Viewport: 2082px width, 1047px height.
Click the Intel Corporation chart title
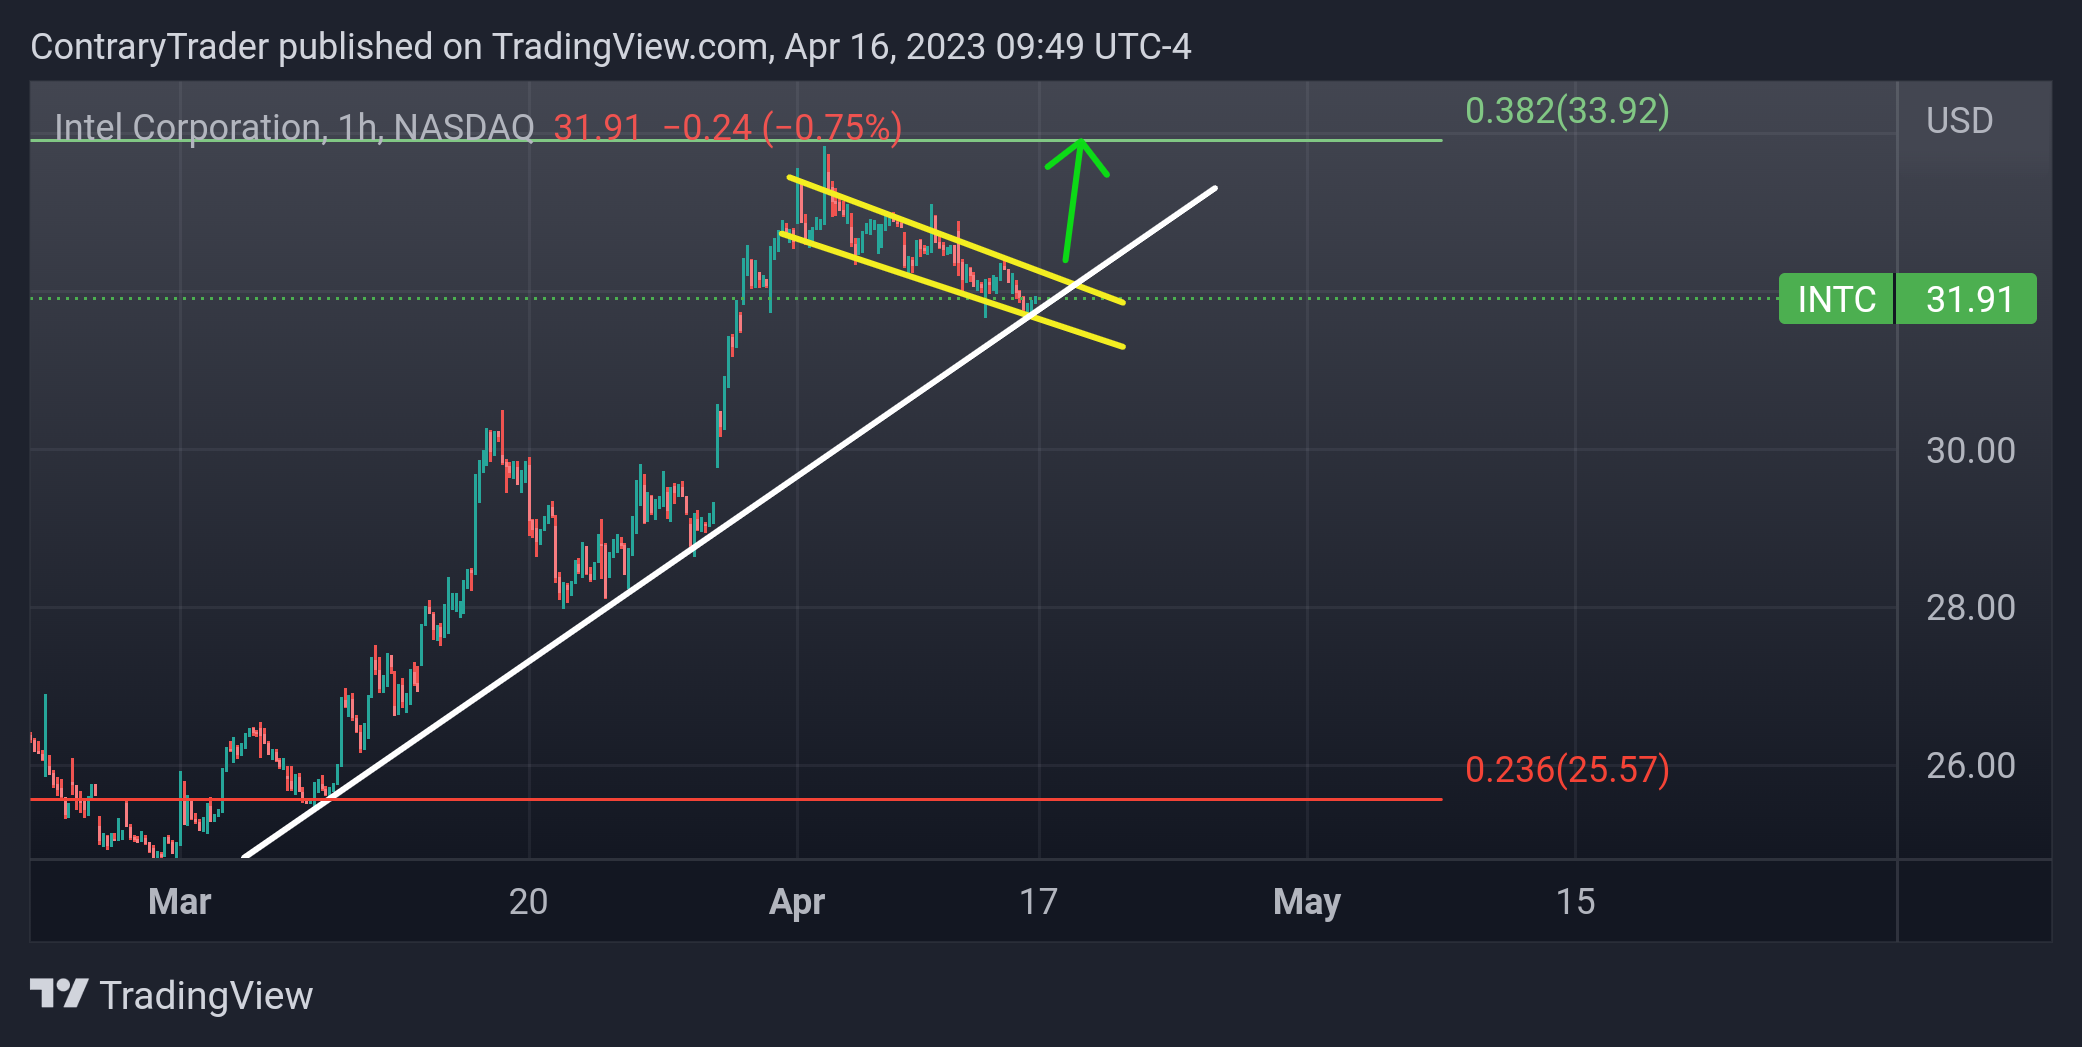coord(294,127)
